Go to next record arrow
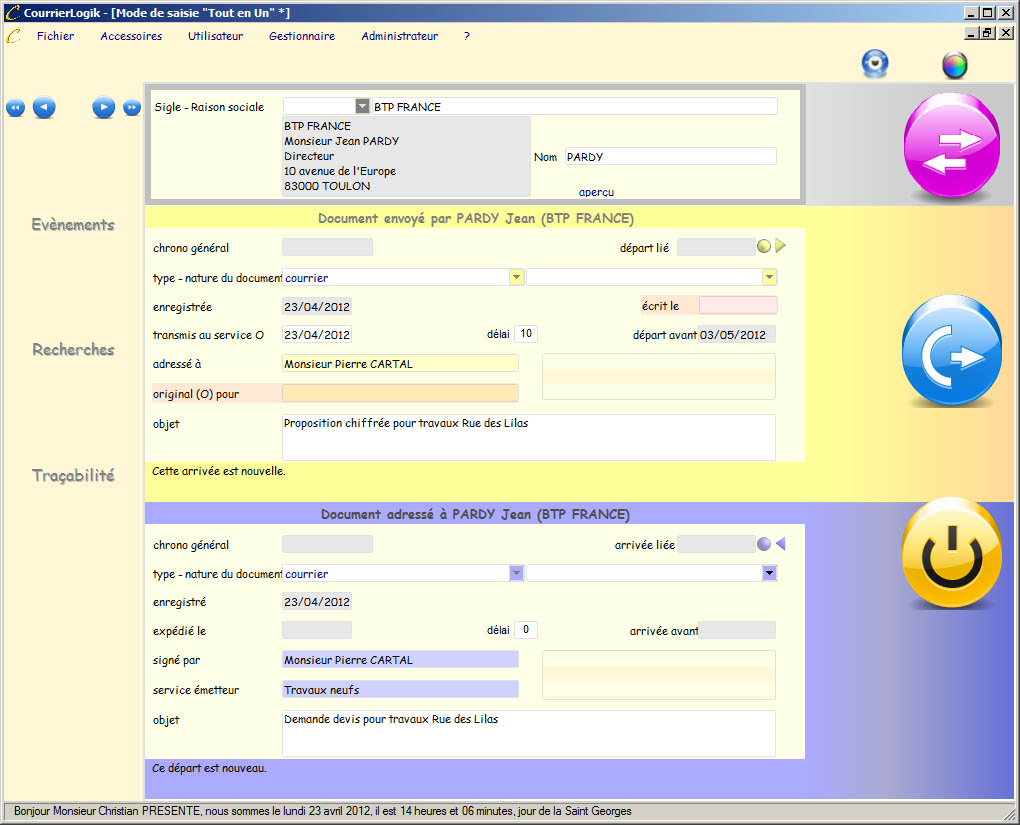Viewport: 1020px width, 825px height. point(104,108)
